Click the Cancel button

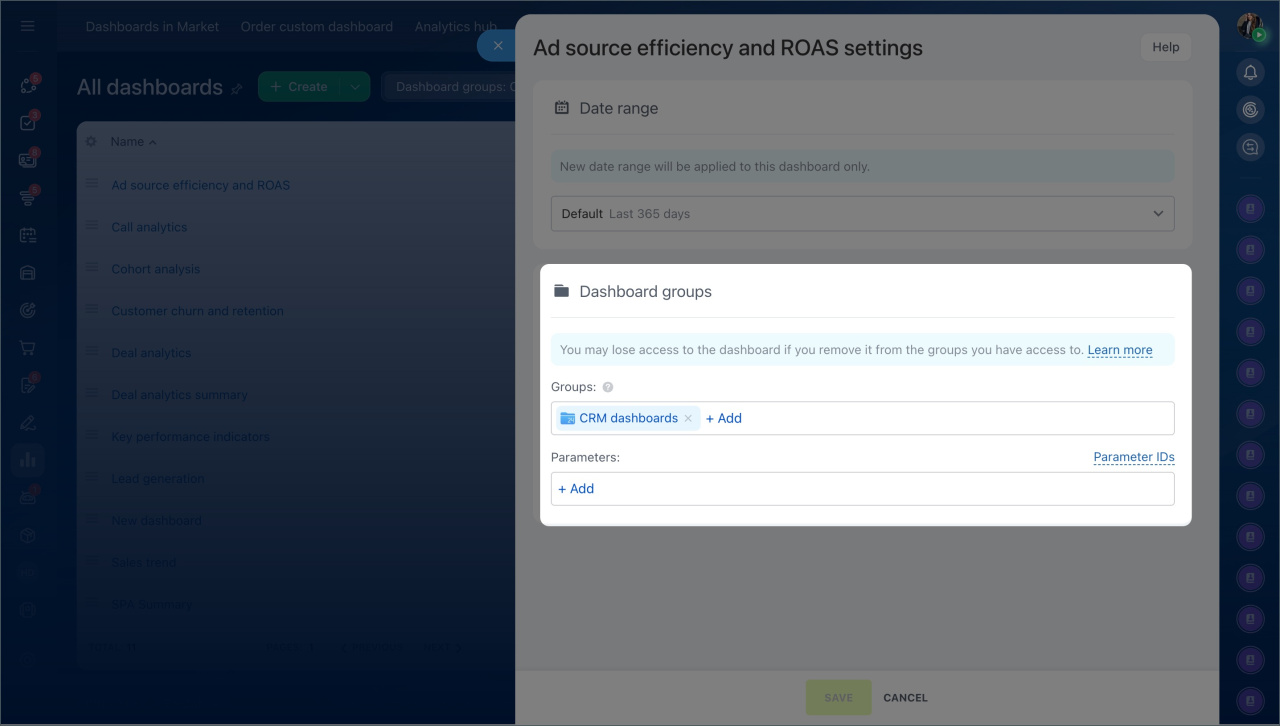pyautogui.click(x=905, y=698)
